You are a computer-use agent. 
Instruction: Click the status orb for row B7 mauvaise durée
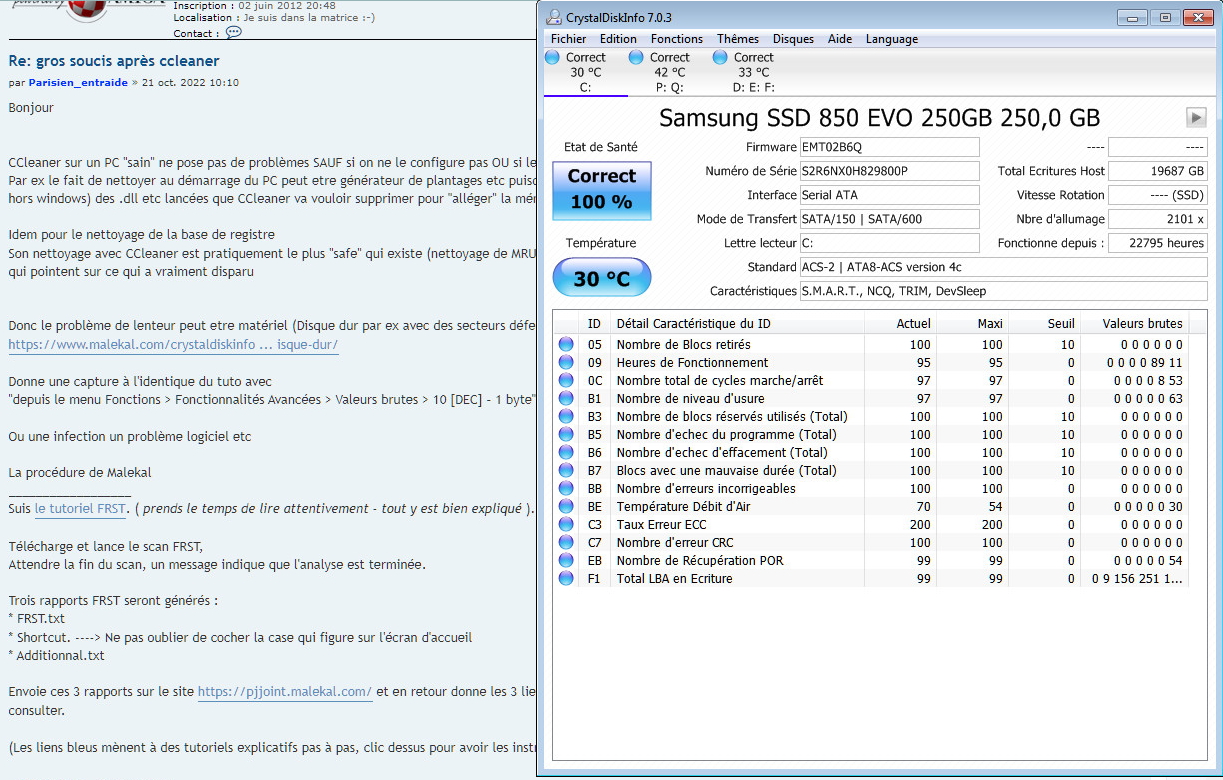pos(566,471)
